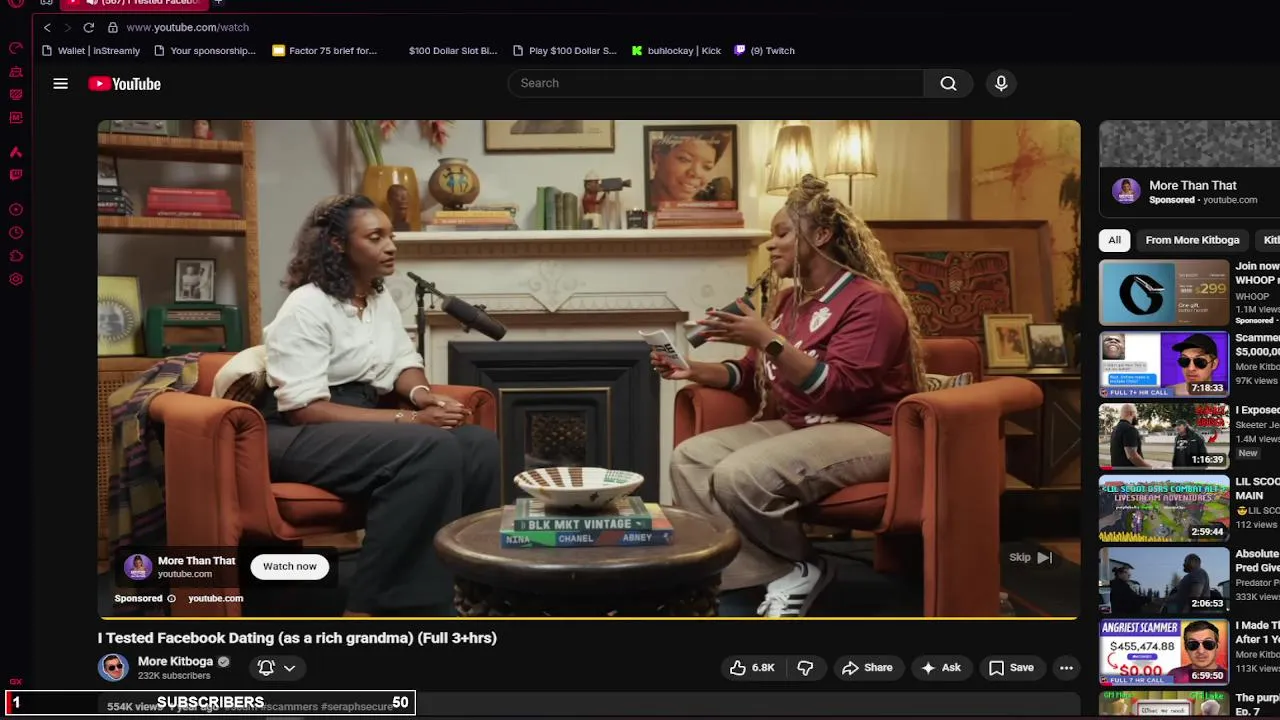The width and height of the screenshot is (1280, 720).
Task: Open the new tab plus button
Action: coord(218,3)
